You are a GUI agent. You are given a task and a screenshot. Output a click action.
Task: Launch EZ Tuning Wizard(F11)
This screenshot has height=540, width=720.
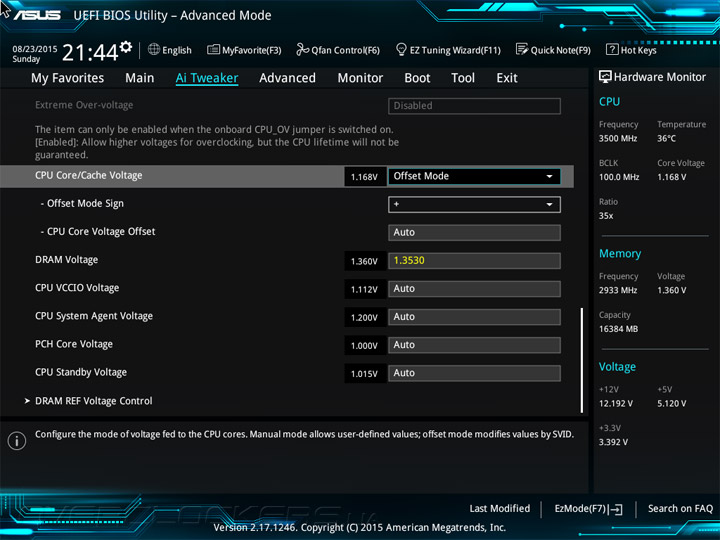tap(448, 50)
